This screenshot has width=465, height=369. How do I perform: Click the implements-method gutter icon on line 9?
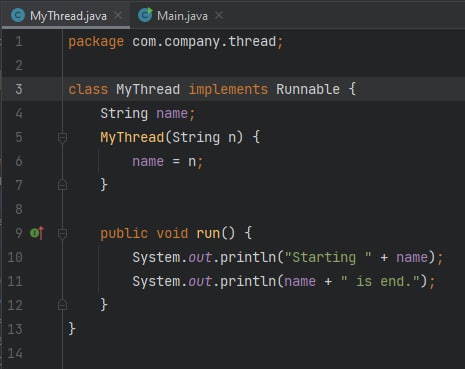coord(37,233)
